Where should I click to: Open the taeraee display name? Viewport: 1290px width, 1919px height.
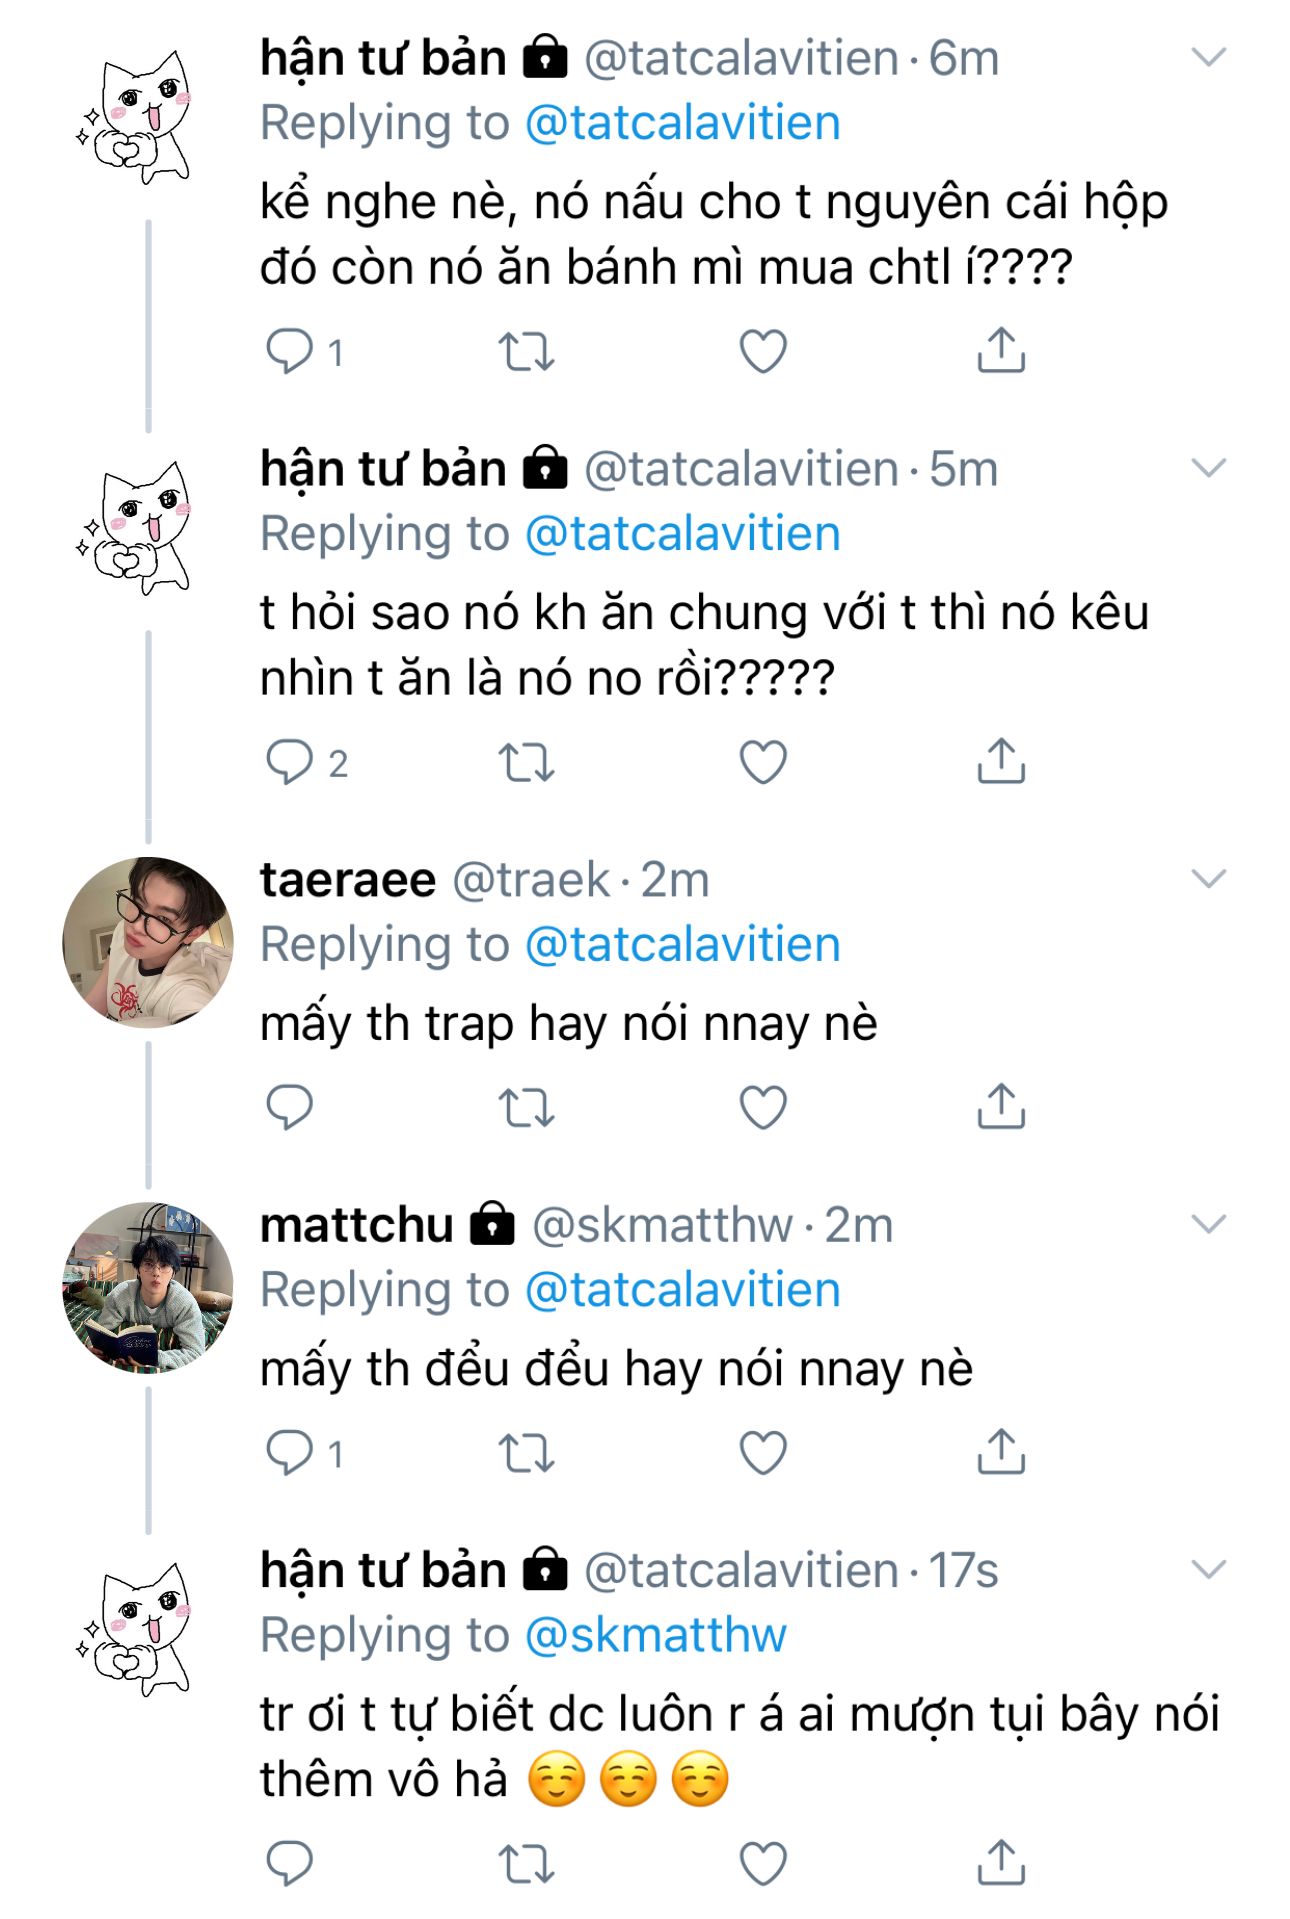(x=347, y=880)
